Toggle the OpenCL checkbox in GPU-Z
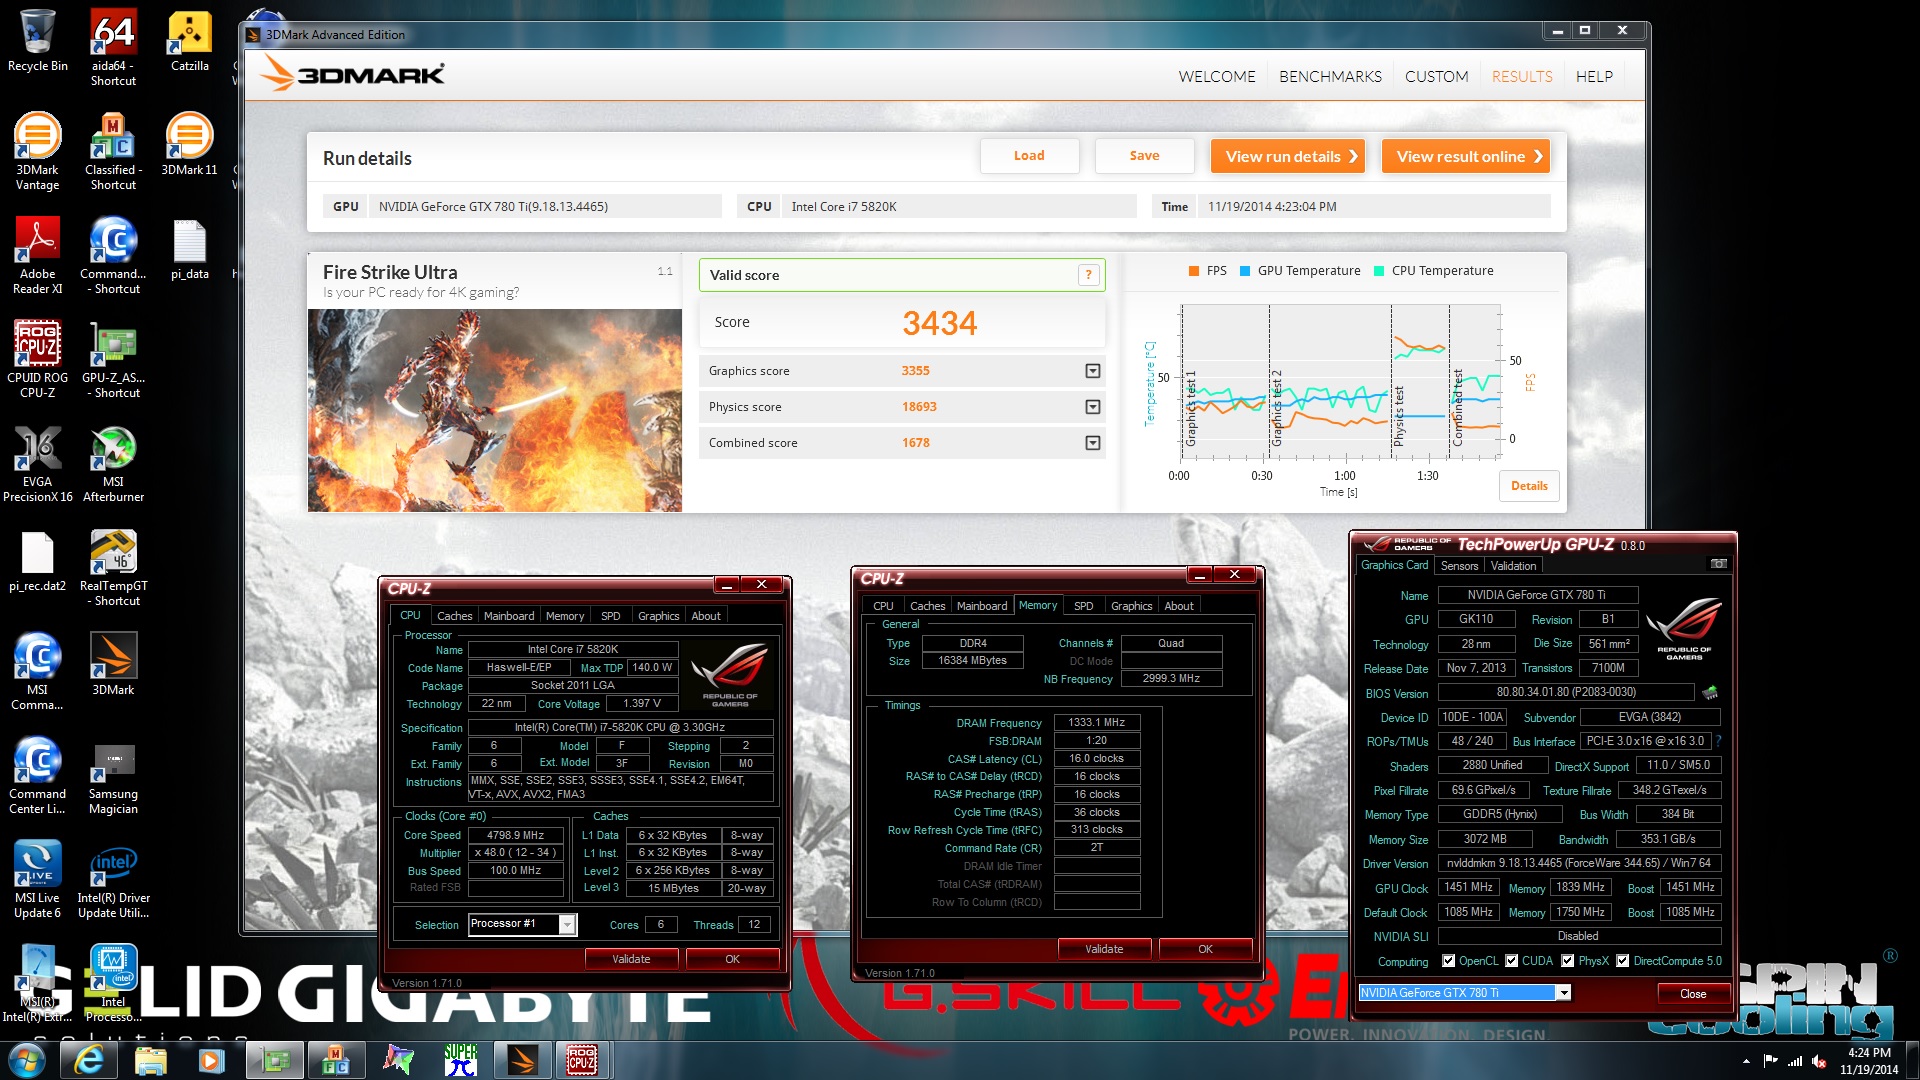The height and width of the screenshot is (1080, 1920). tap(1448, 961)
